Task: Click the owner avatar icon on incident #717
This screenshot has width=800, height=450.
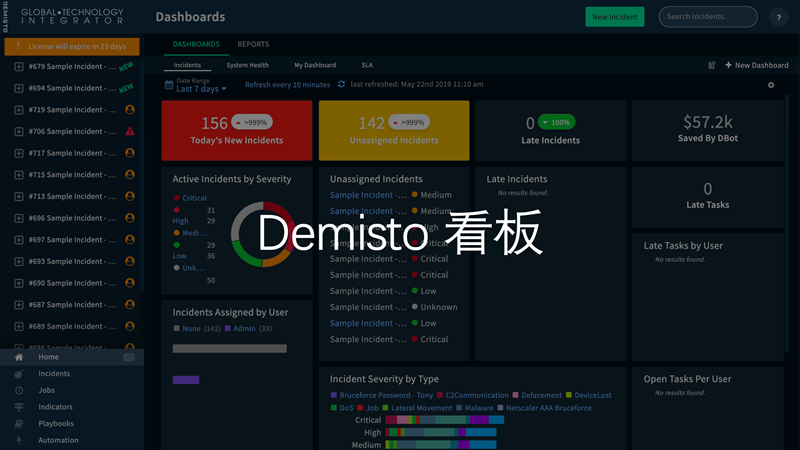Action: coord(130,153)
